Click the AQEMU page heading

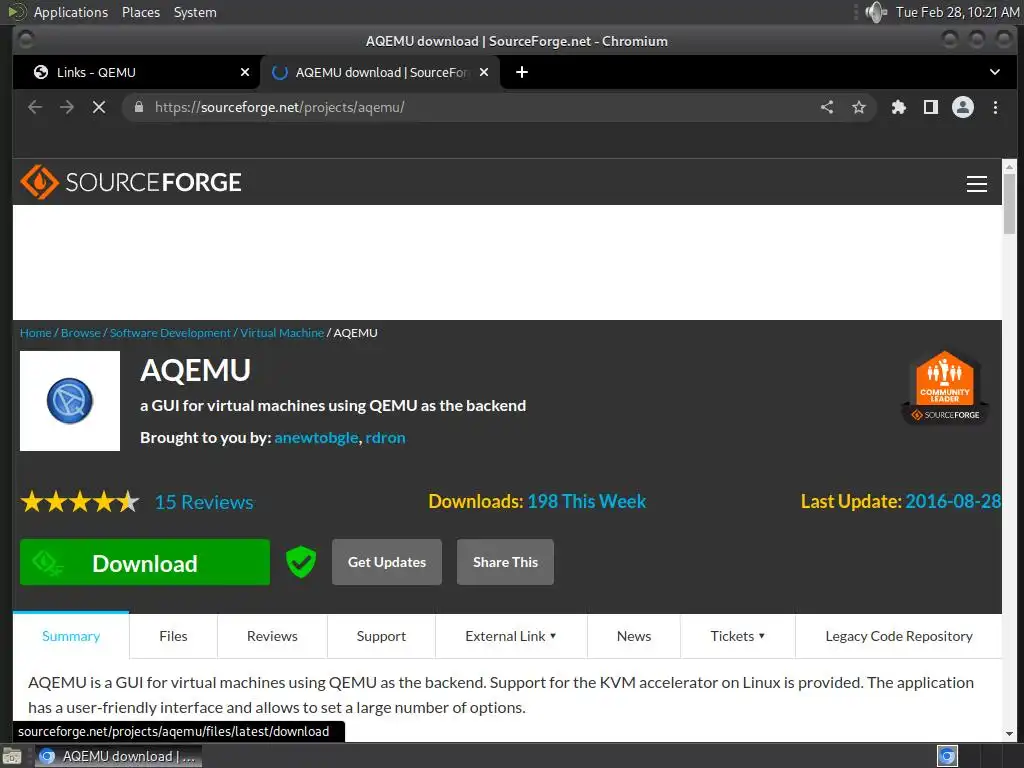coord(195,370)
